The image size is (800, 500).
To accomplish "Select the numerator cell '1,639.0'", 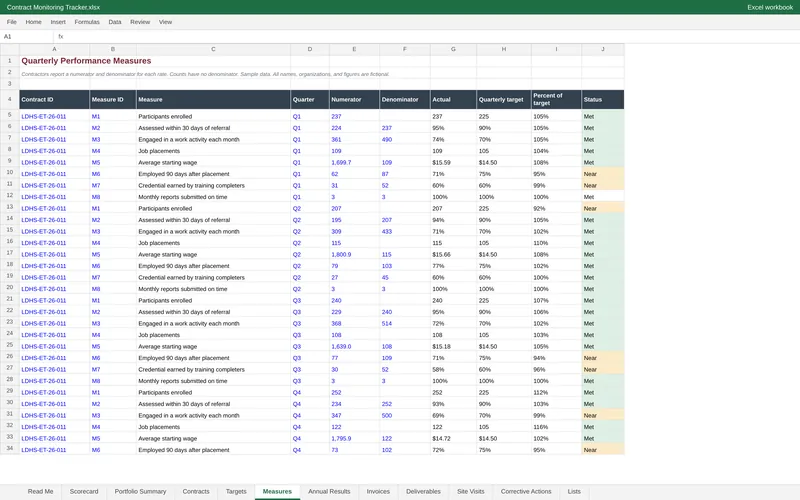I will 354,346.
